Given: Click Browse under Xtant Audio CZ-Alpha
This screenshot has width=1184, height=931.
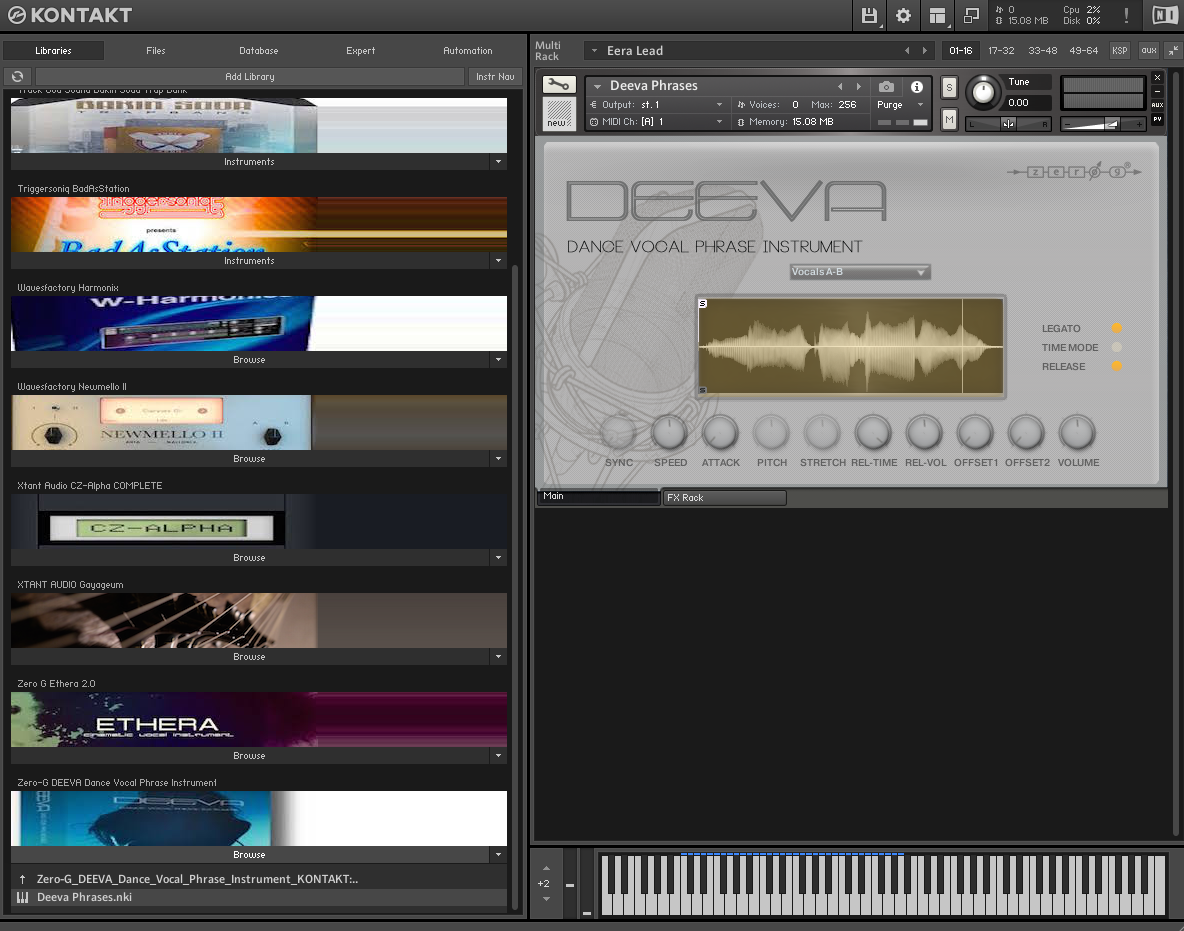Looking at the screenshot, I should (249, 557).
